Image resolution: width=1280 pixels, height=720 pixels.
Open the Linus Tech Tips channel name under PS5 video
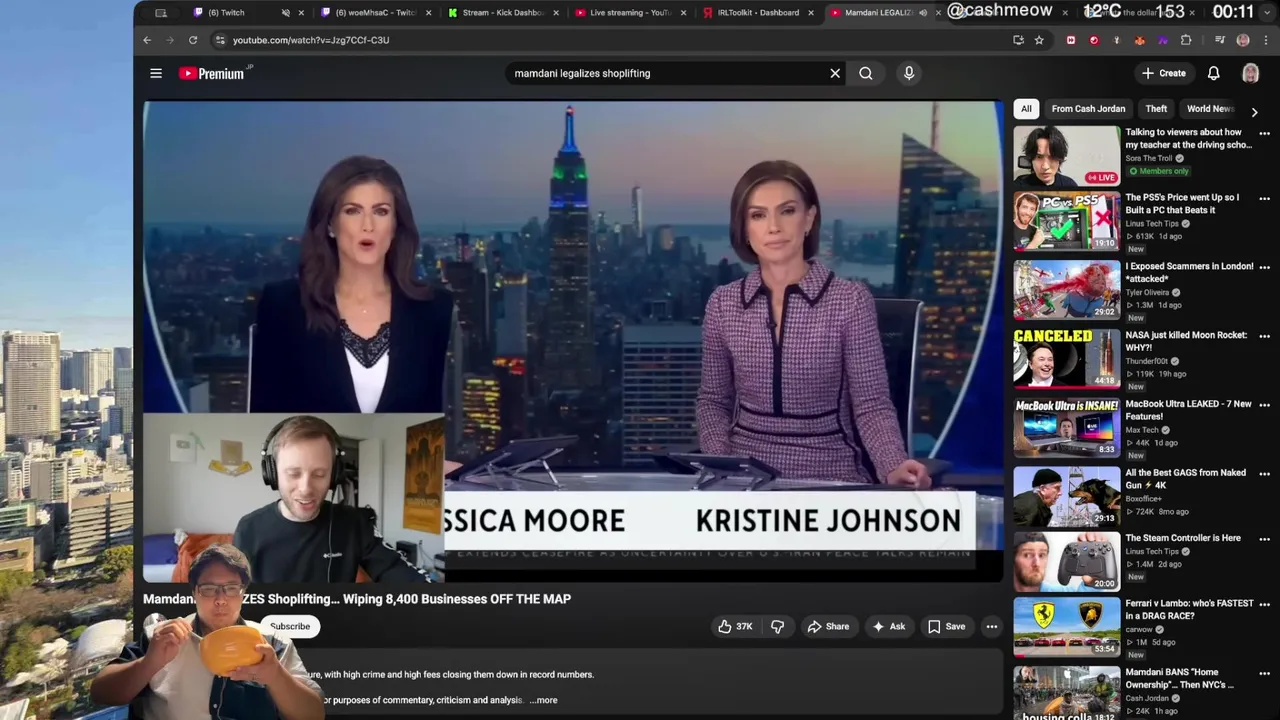(x=1152, y=224)
